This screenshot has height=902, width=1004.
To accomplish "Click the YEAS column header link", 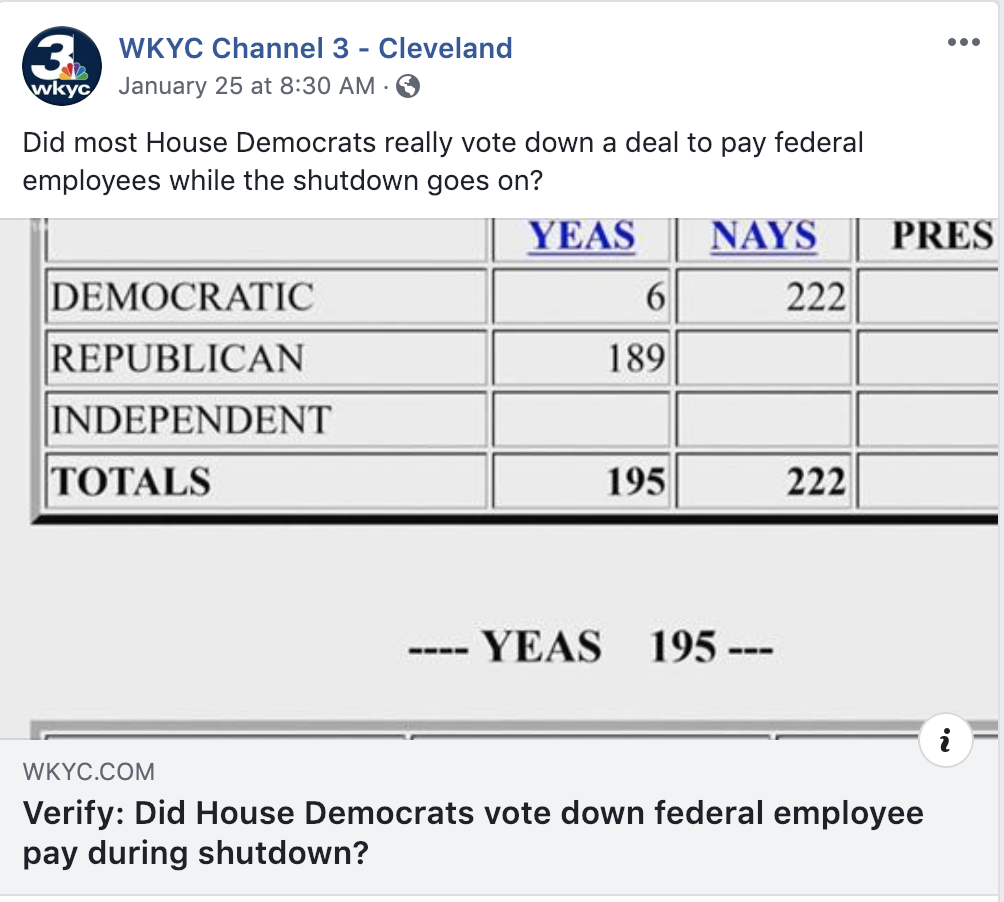I will (581, 236).
